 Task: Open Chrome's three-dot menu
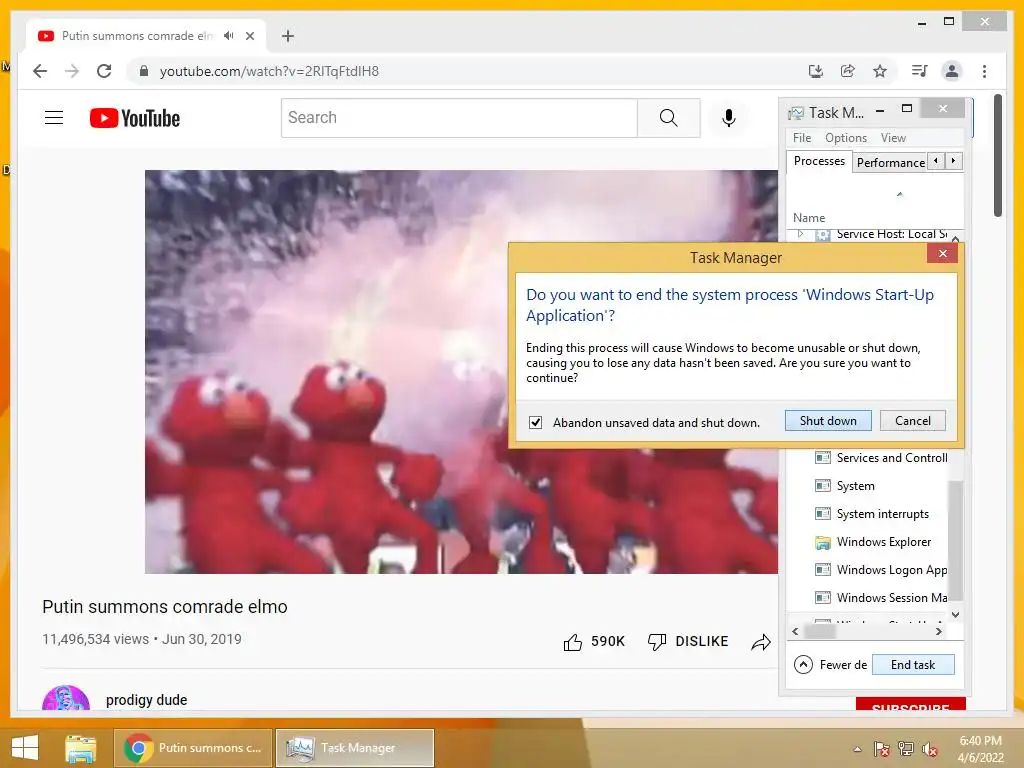click(984, 71)
